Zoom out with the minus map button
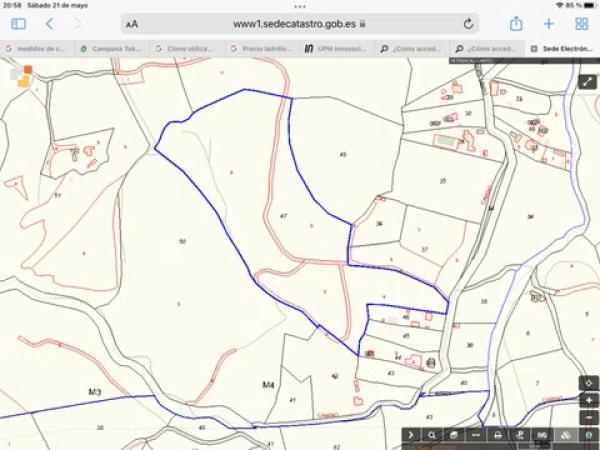Image resolution: width=600 pixels, height=450 pixels. tap(589, 417)
